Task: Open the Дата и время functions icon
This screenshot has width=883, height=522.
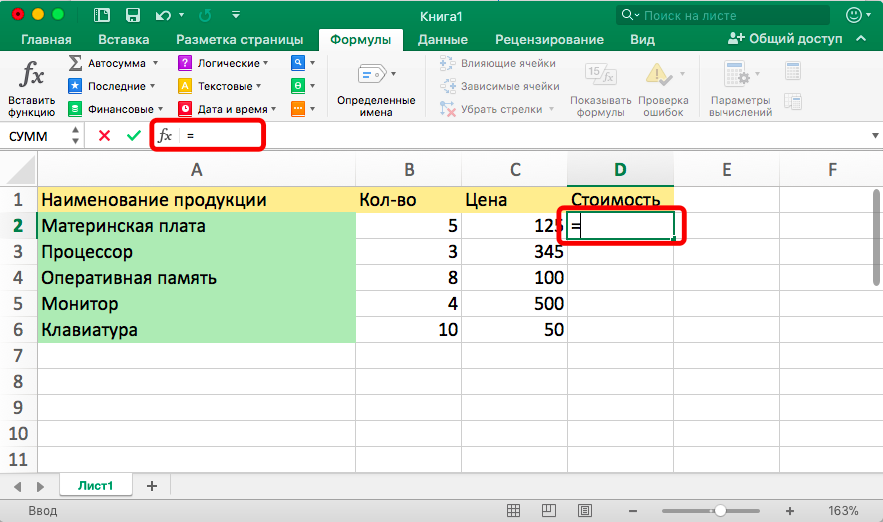Action: click(185, 109)
